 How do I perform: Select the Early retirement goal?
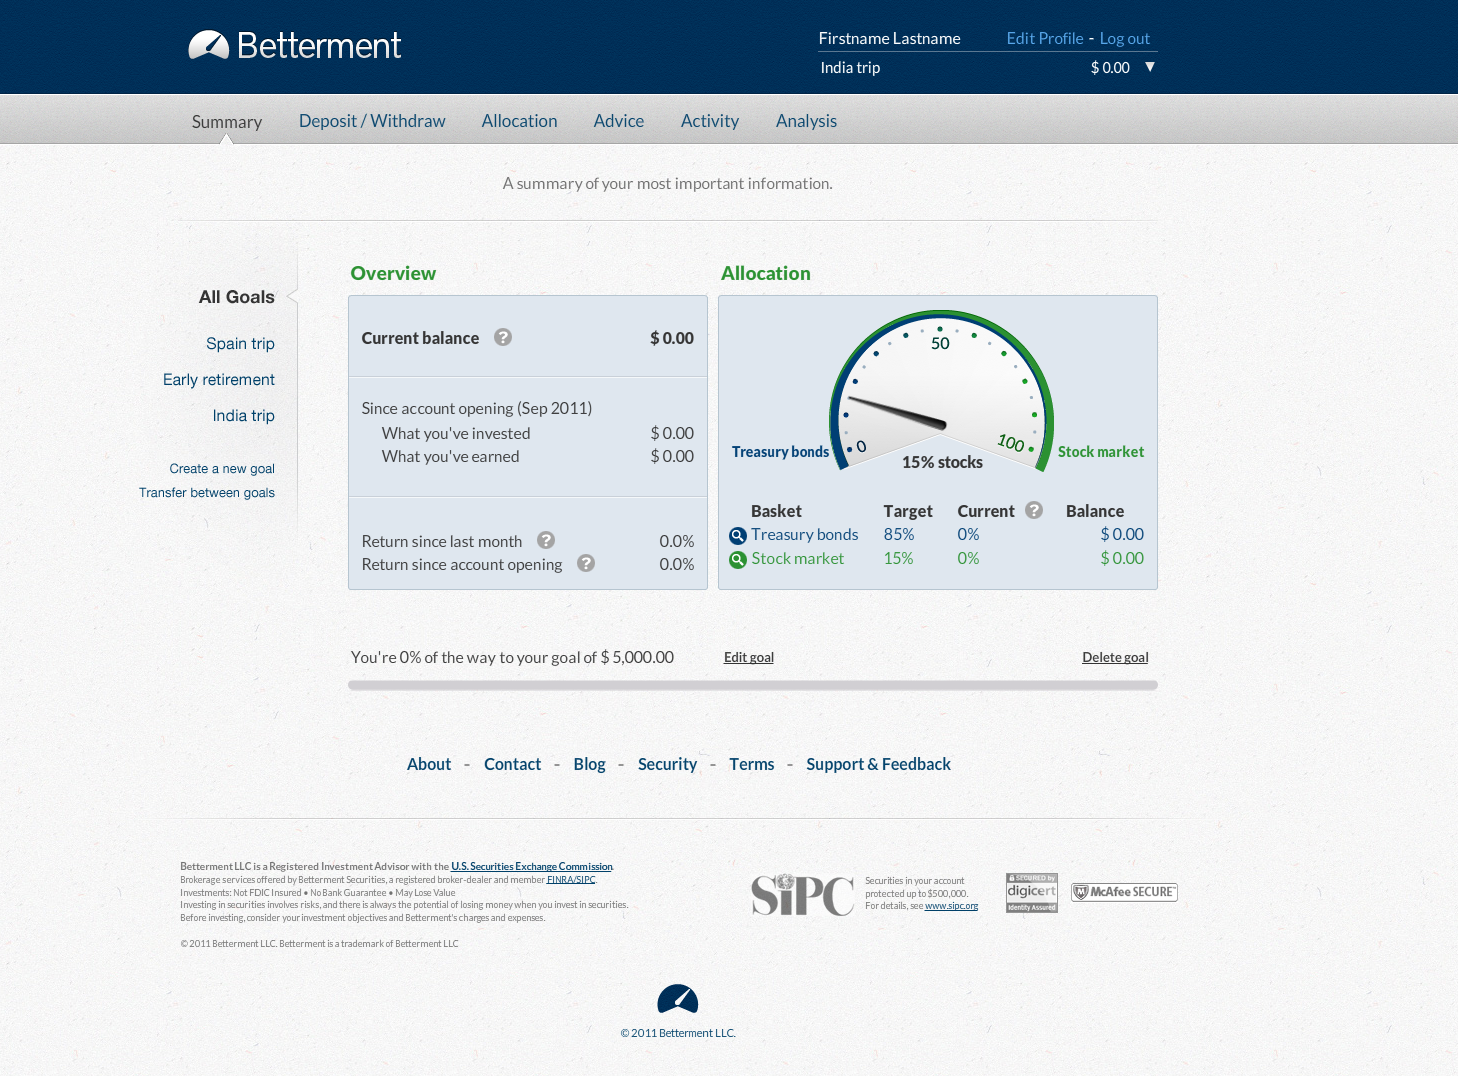pos(219,379)
